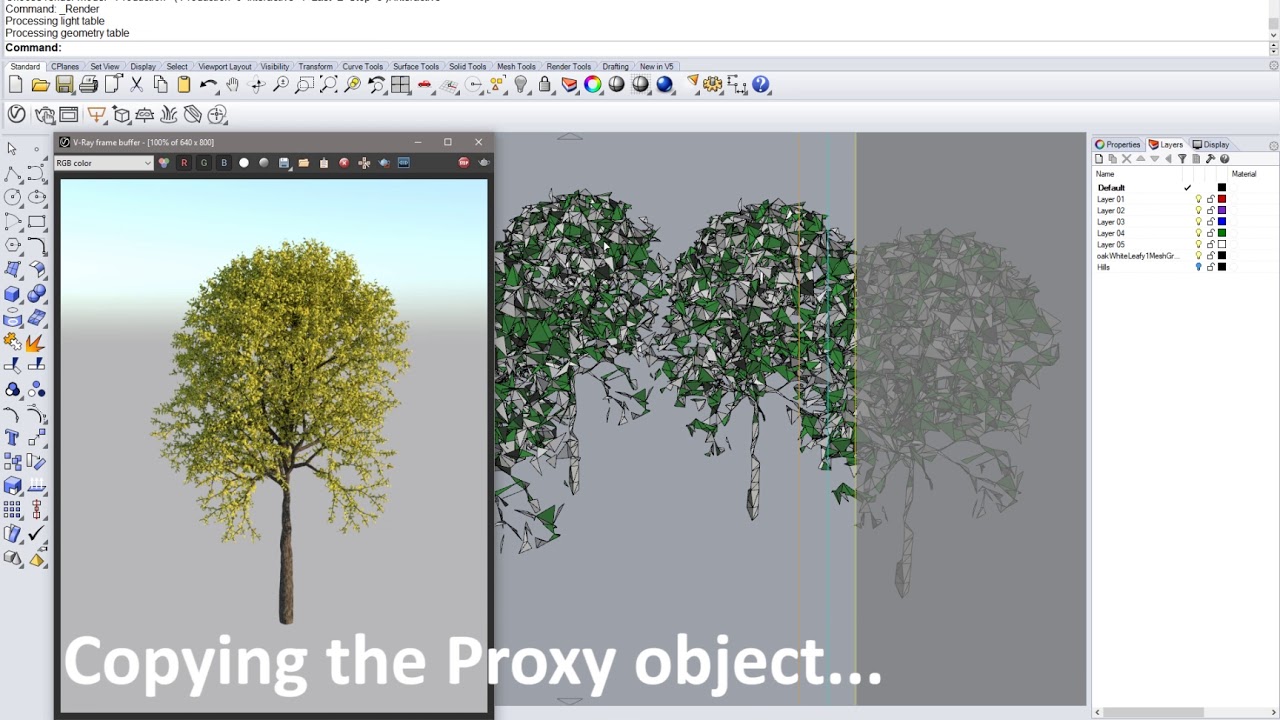This screenshot has width=1280, height=720.
Task: Toggle monochrome gray sphere in frame buffer
Action: coord(264,163)
